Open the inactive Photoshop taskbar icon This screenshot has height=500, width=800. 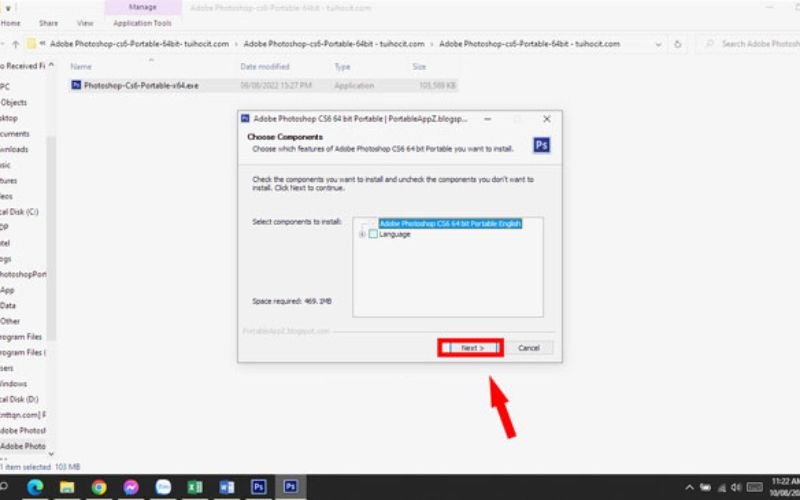point(259,487)
